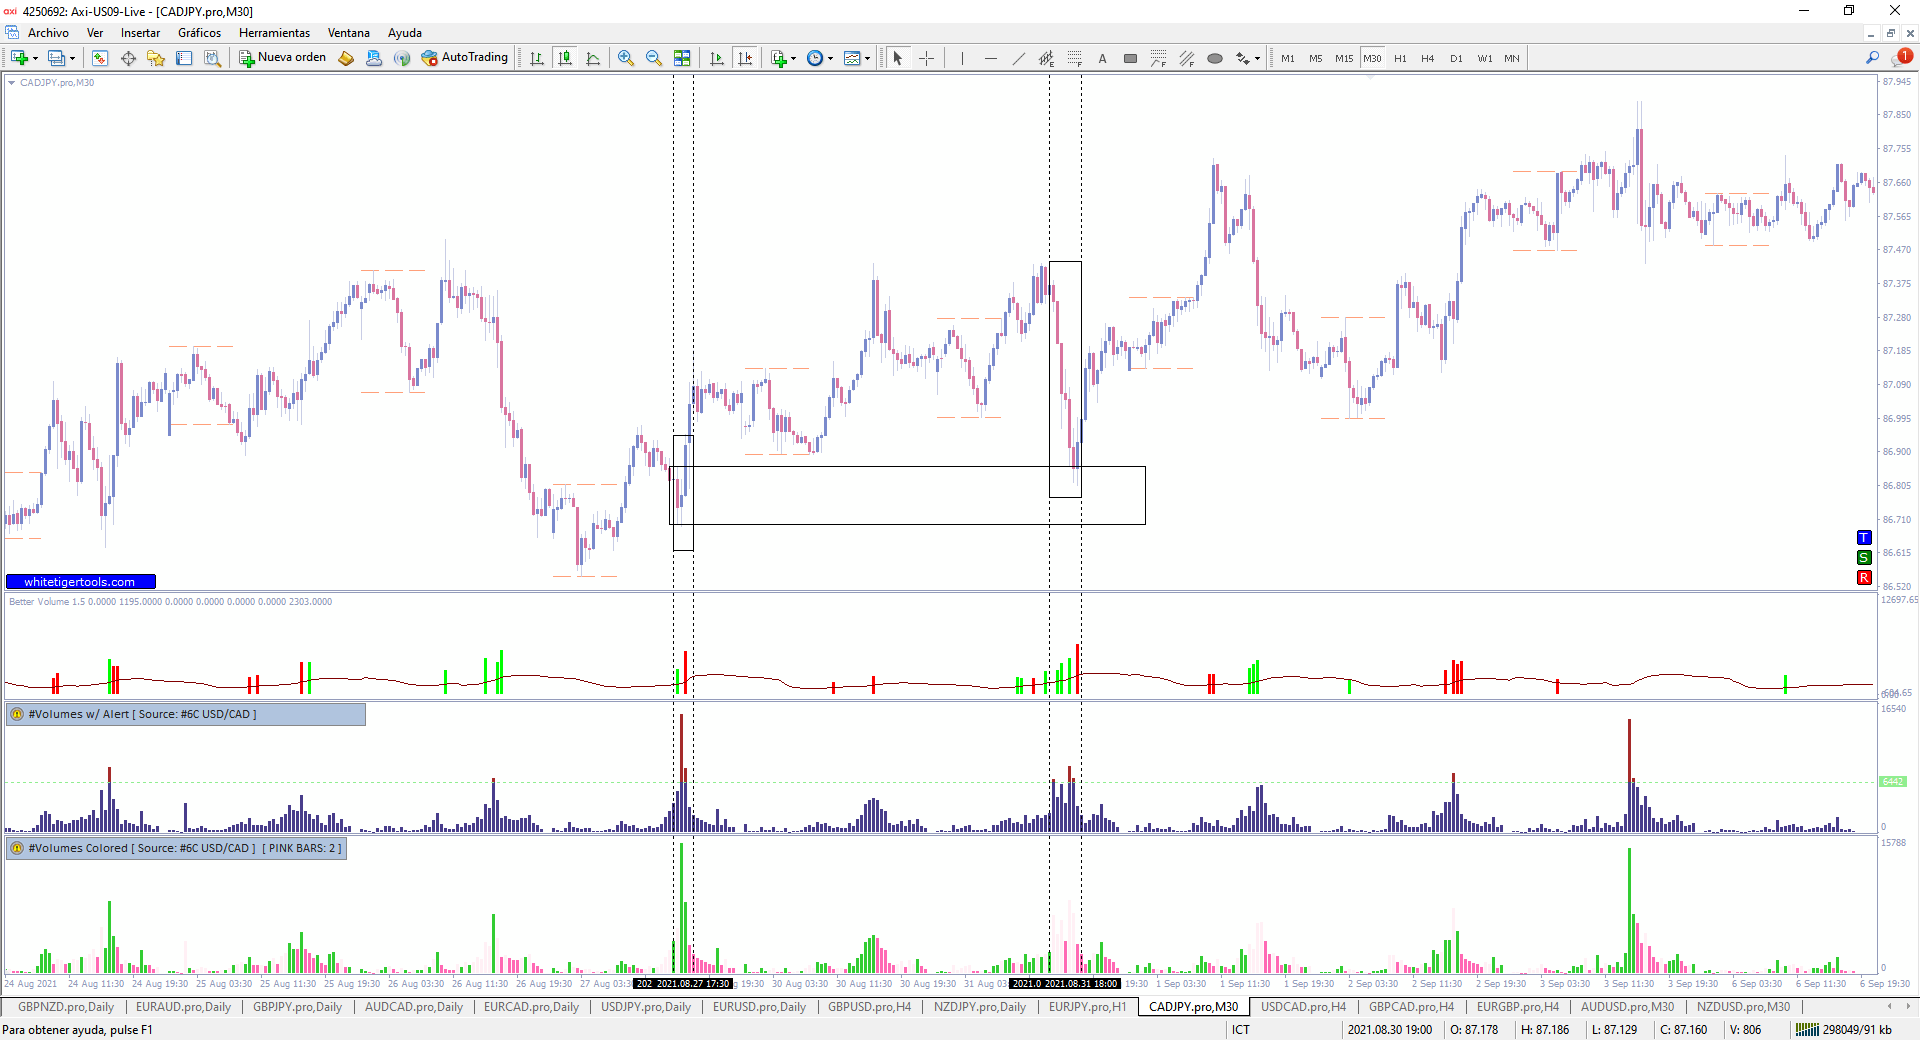Click the green S chart button
The height and width of the screenshot is (1040, 1920).
click(x=1864, y=558)
